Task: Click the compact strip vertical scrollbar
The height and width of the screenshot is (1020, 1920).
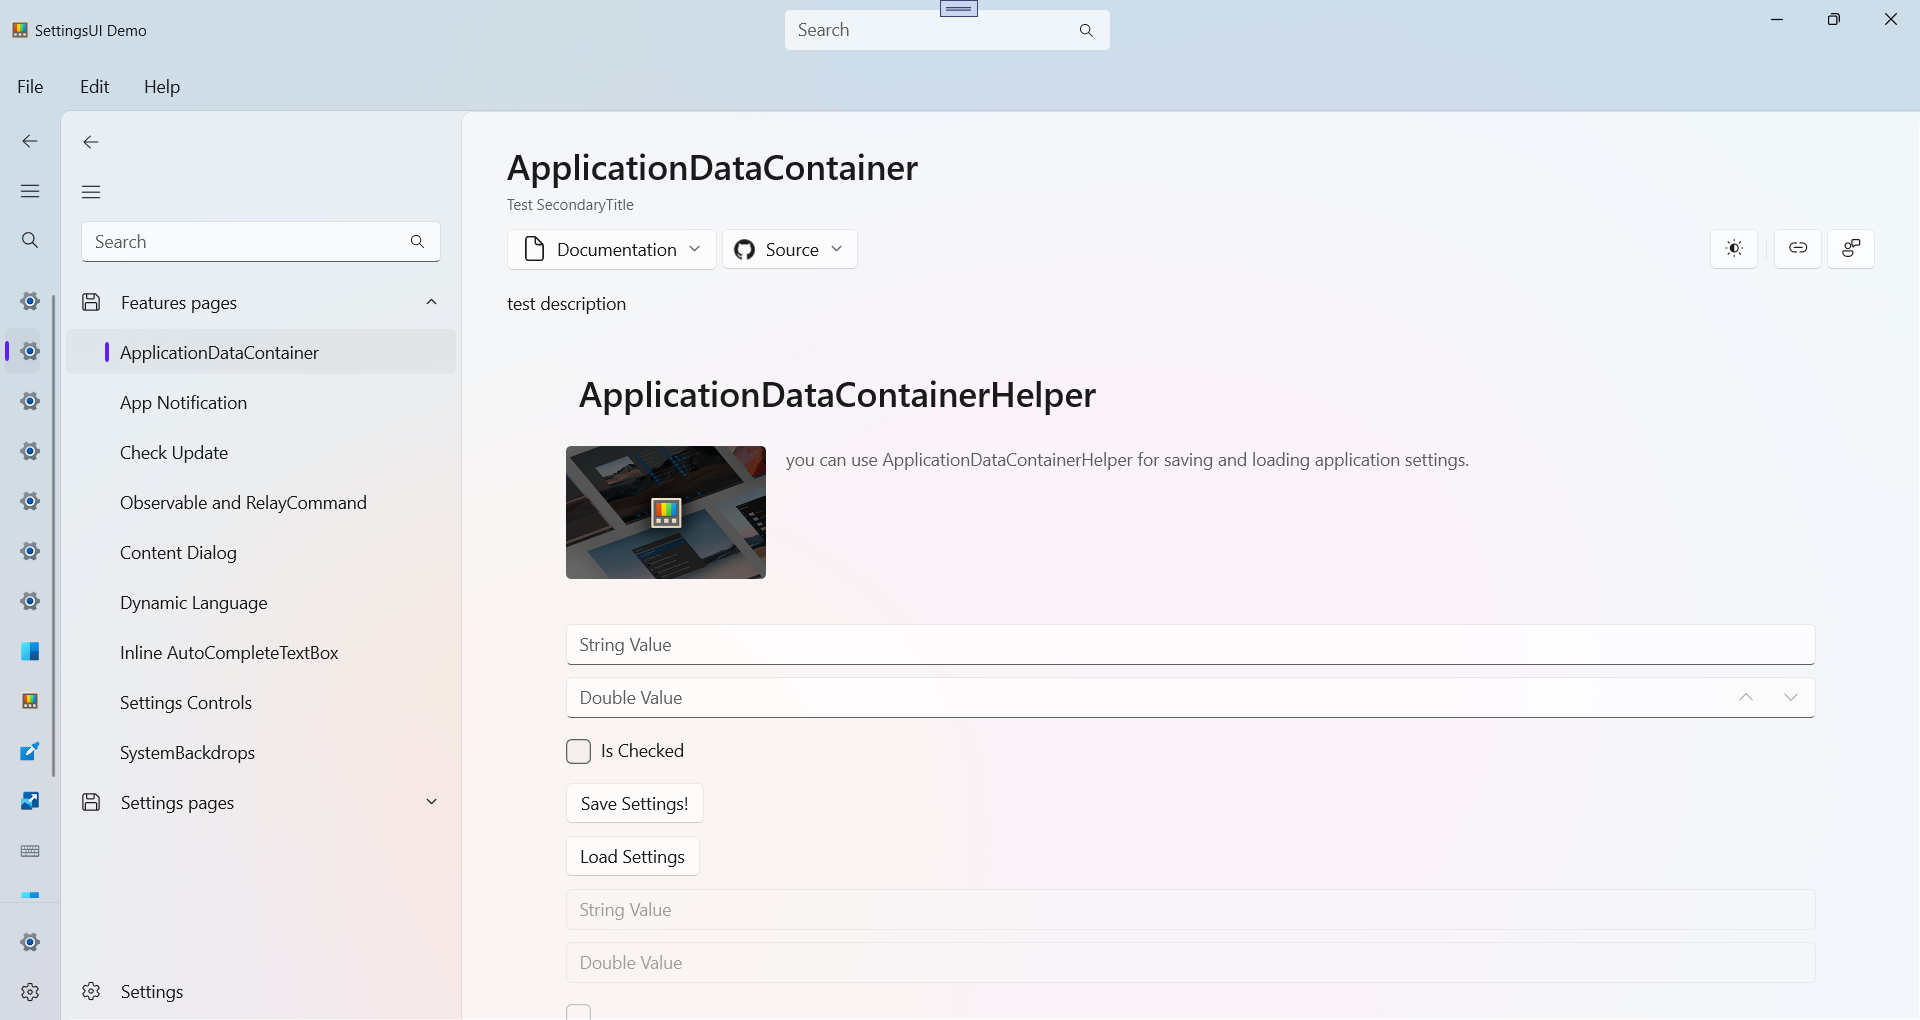Action: [54, 535]
